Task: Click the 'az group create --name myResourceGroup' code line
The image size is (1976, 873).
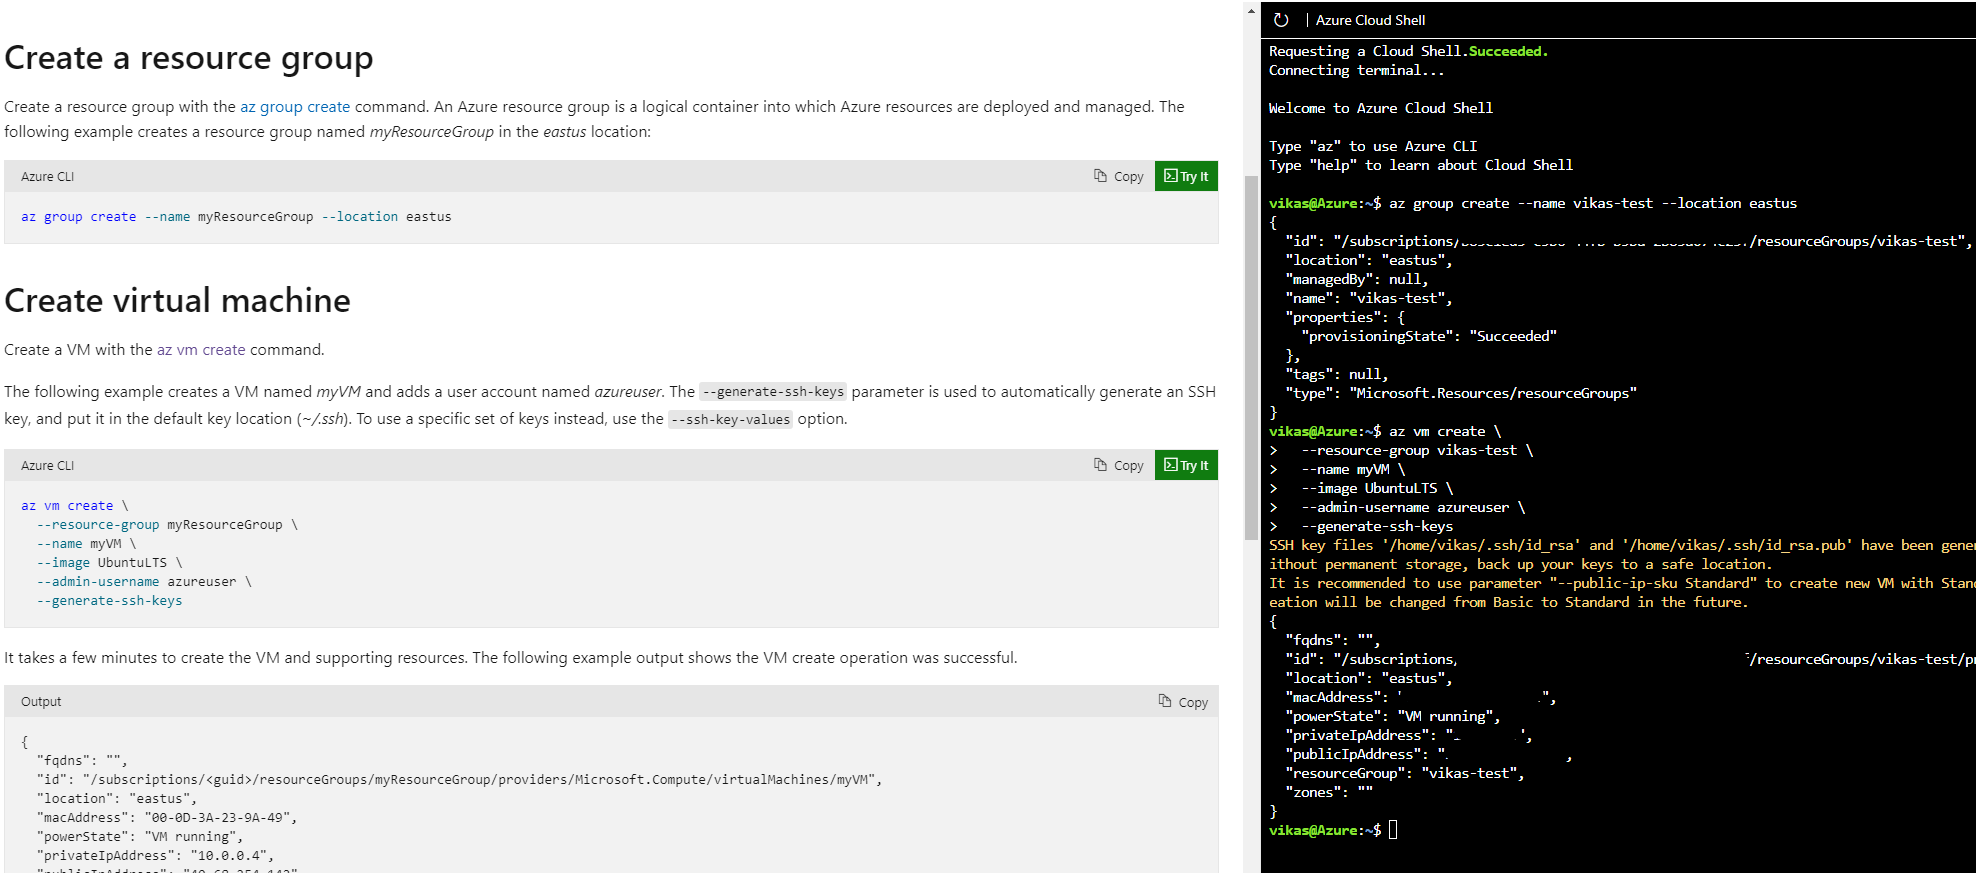Action: pos(236,217)
